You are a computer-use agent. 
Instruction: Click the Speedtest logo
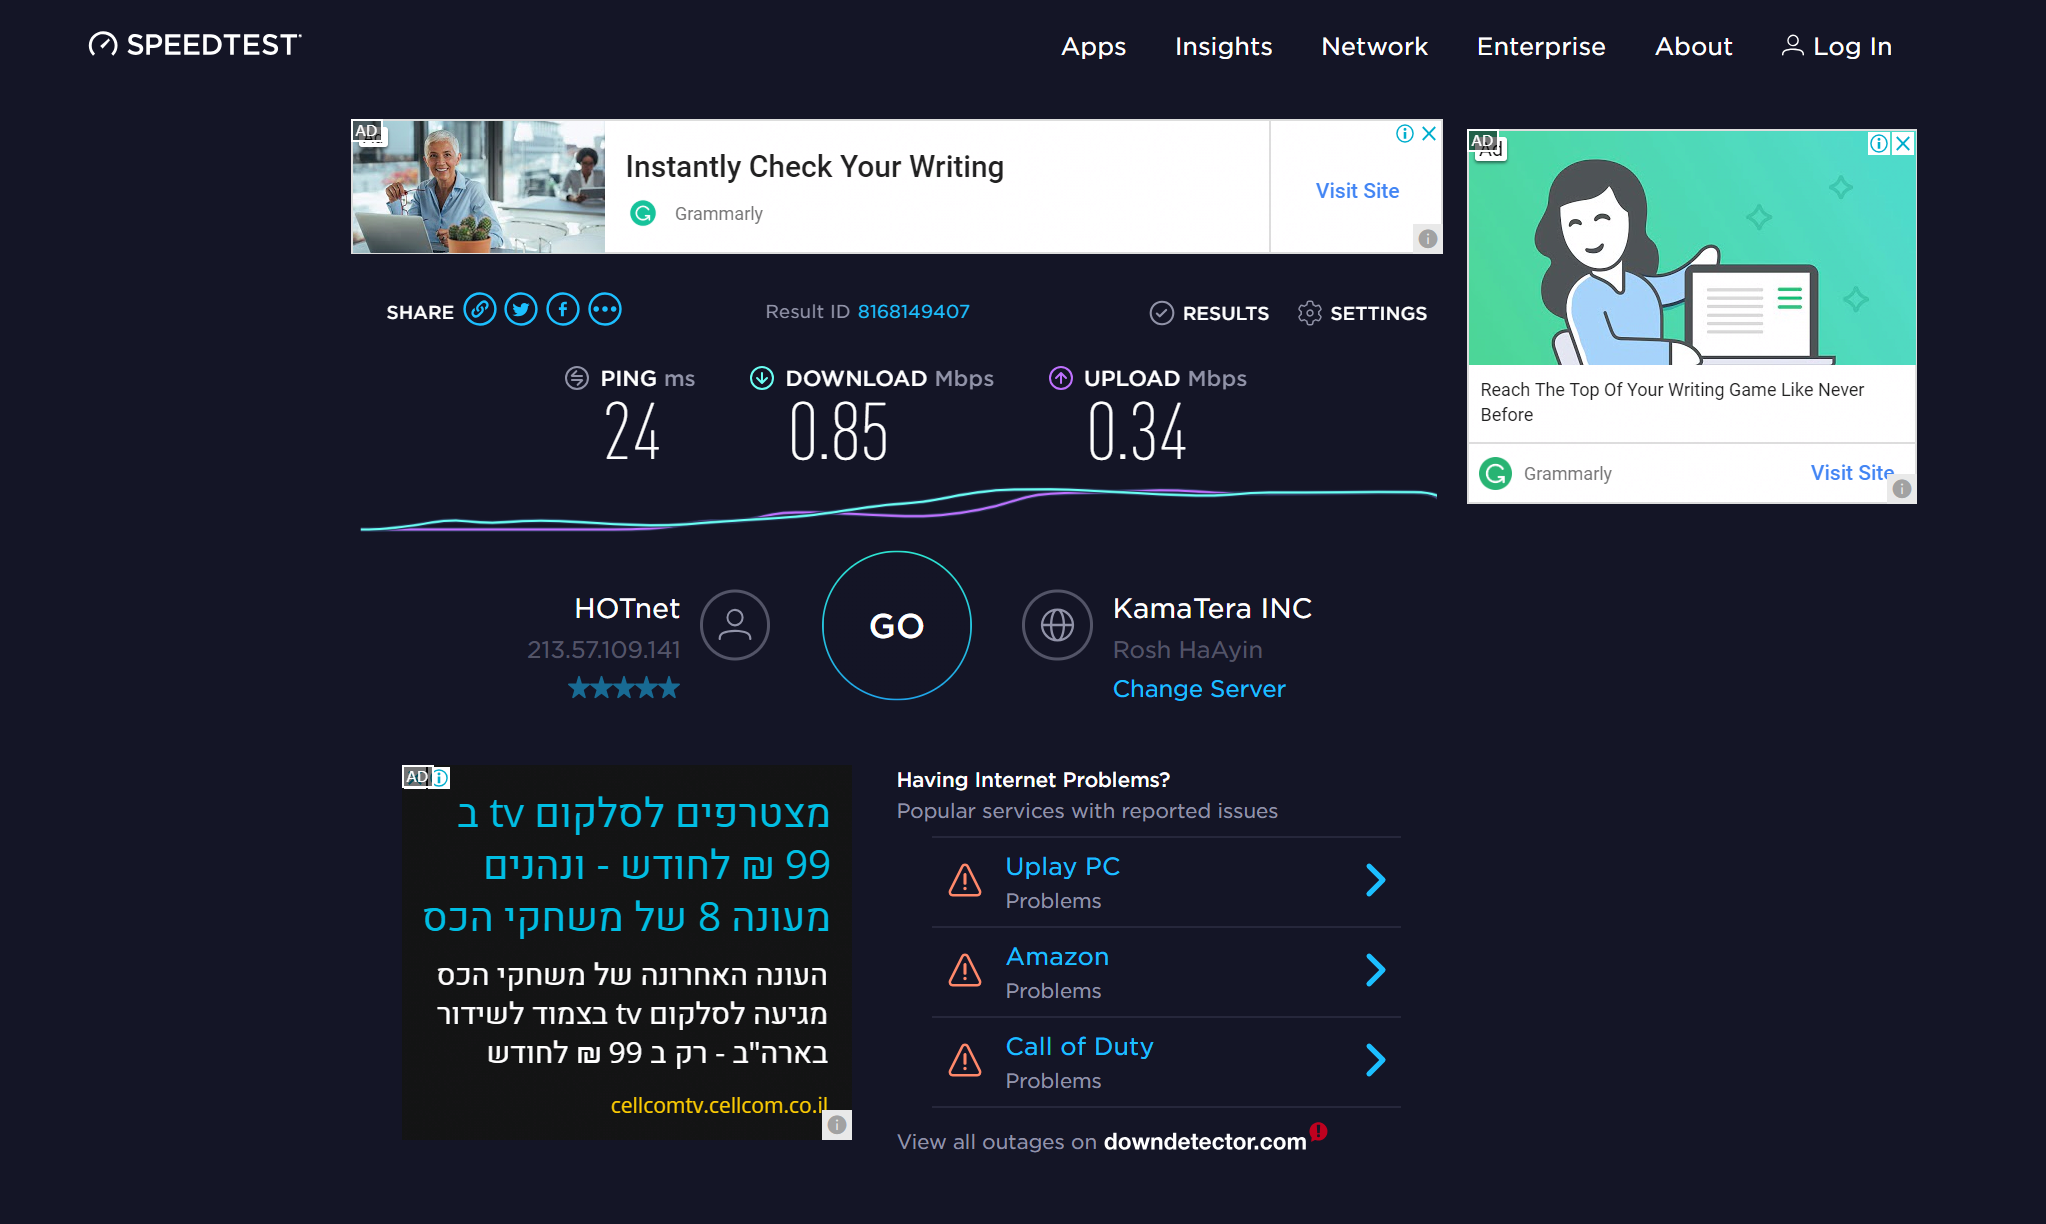tap(195, 45)
